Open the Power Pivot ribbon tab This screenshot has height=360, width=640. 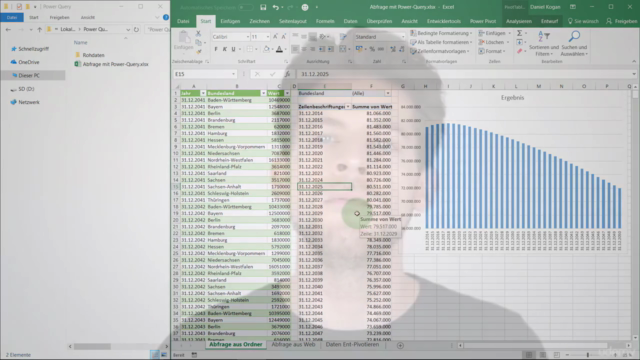pos(483,21)
